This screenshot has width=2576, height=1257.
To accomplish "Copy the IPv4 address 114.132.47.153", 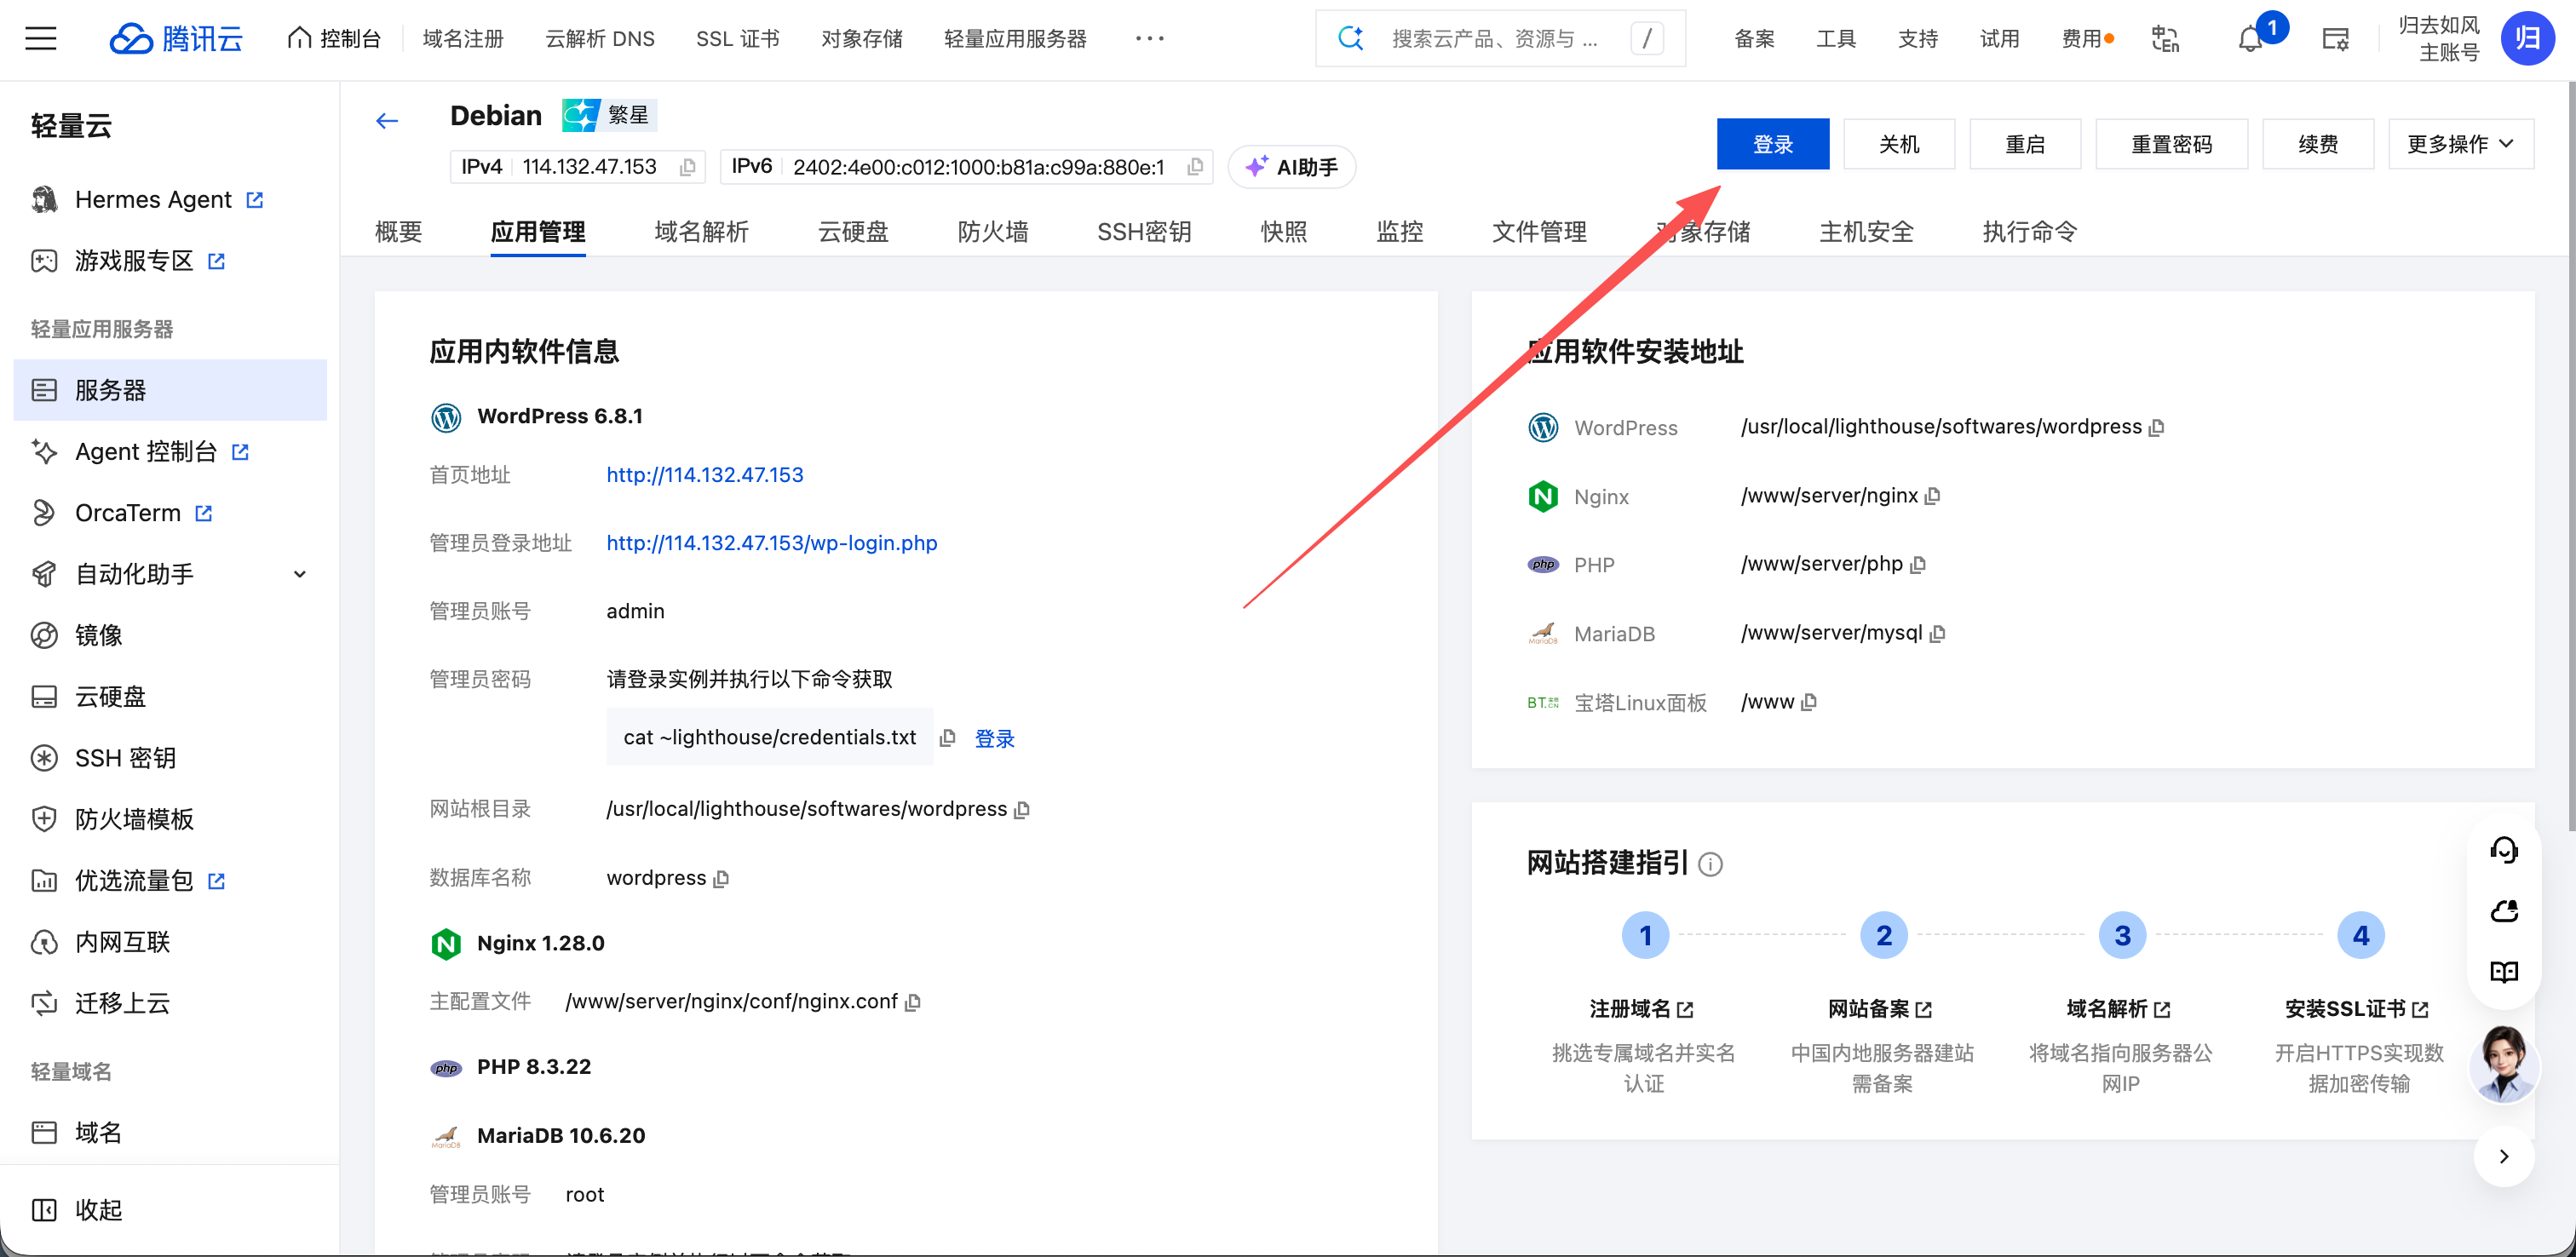I will tap(687, 167).
